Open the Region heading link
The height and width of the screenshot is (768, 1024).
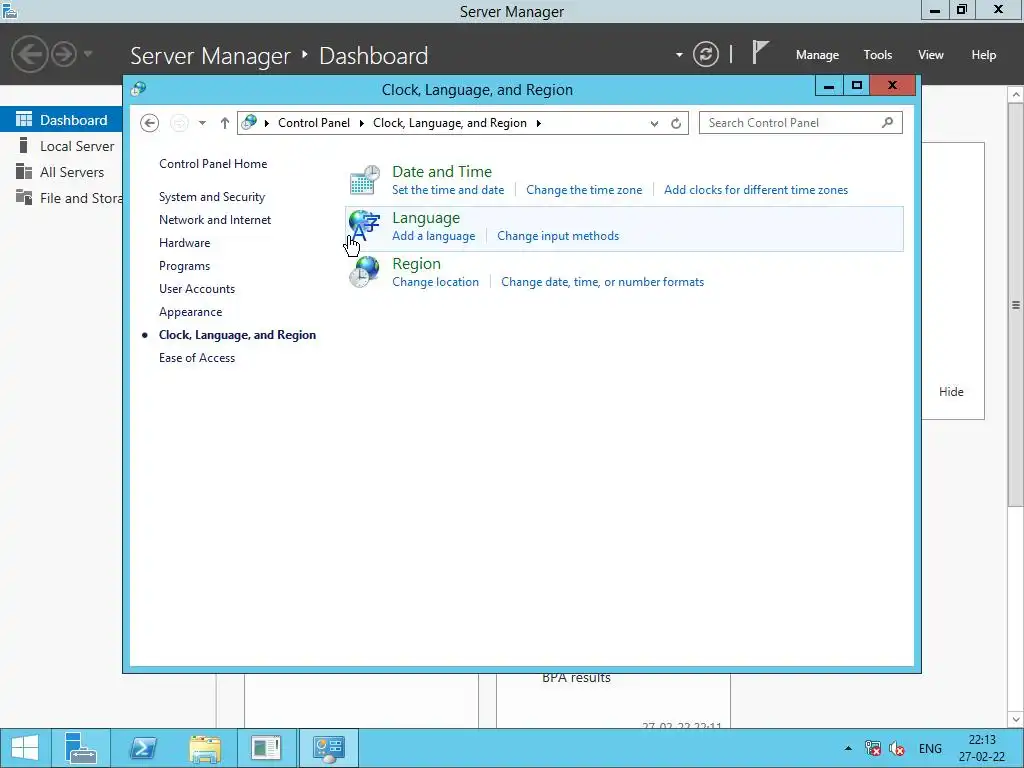[416, 264]
